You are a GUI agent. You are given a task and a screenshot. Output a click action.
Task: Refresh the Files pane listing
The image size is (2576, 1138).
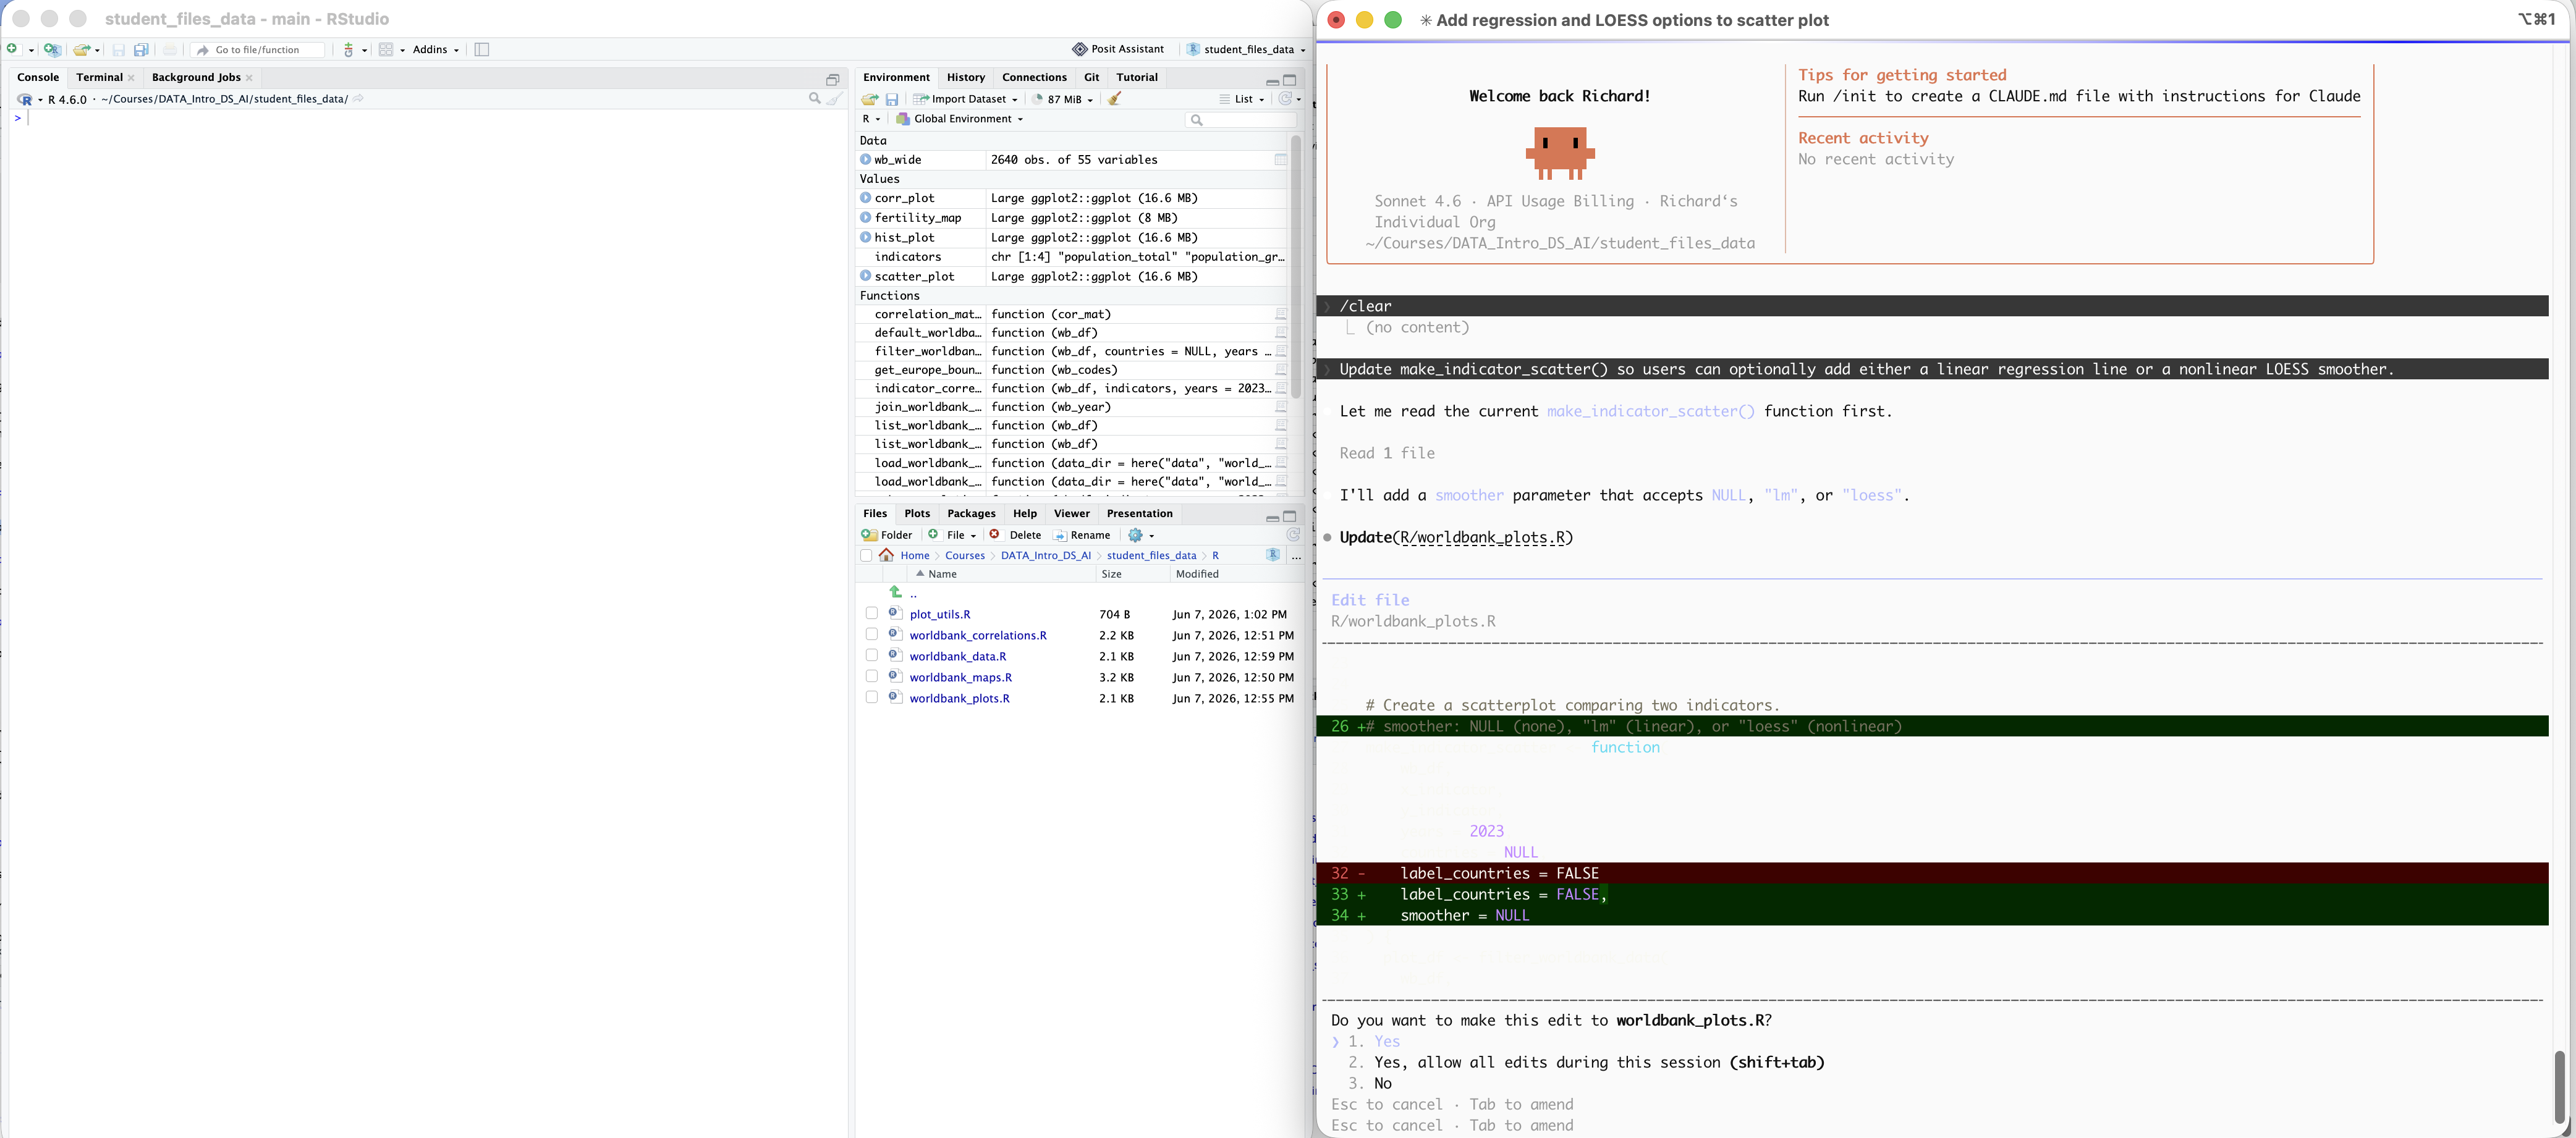(1293, 535)
